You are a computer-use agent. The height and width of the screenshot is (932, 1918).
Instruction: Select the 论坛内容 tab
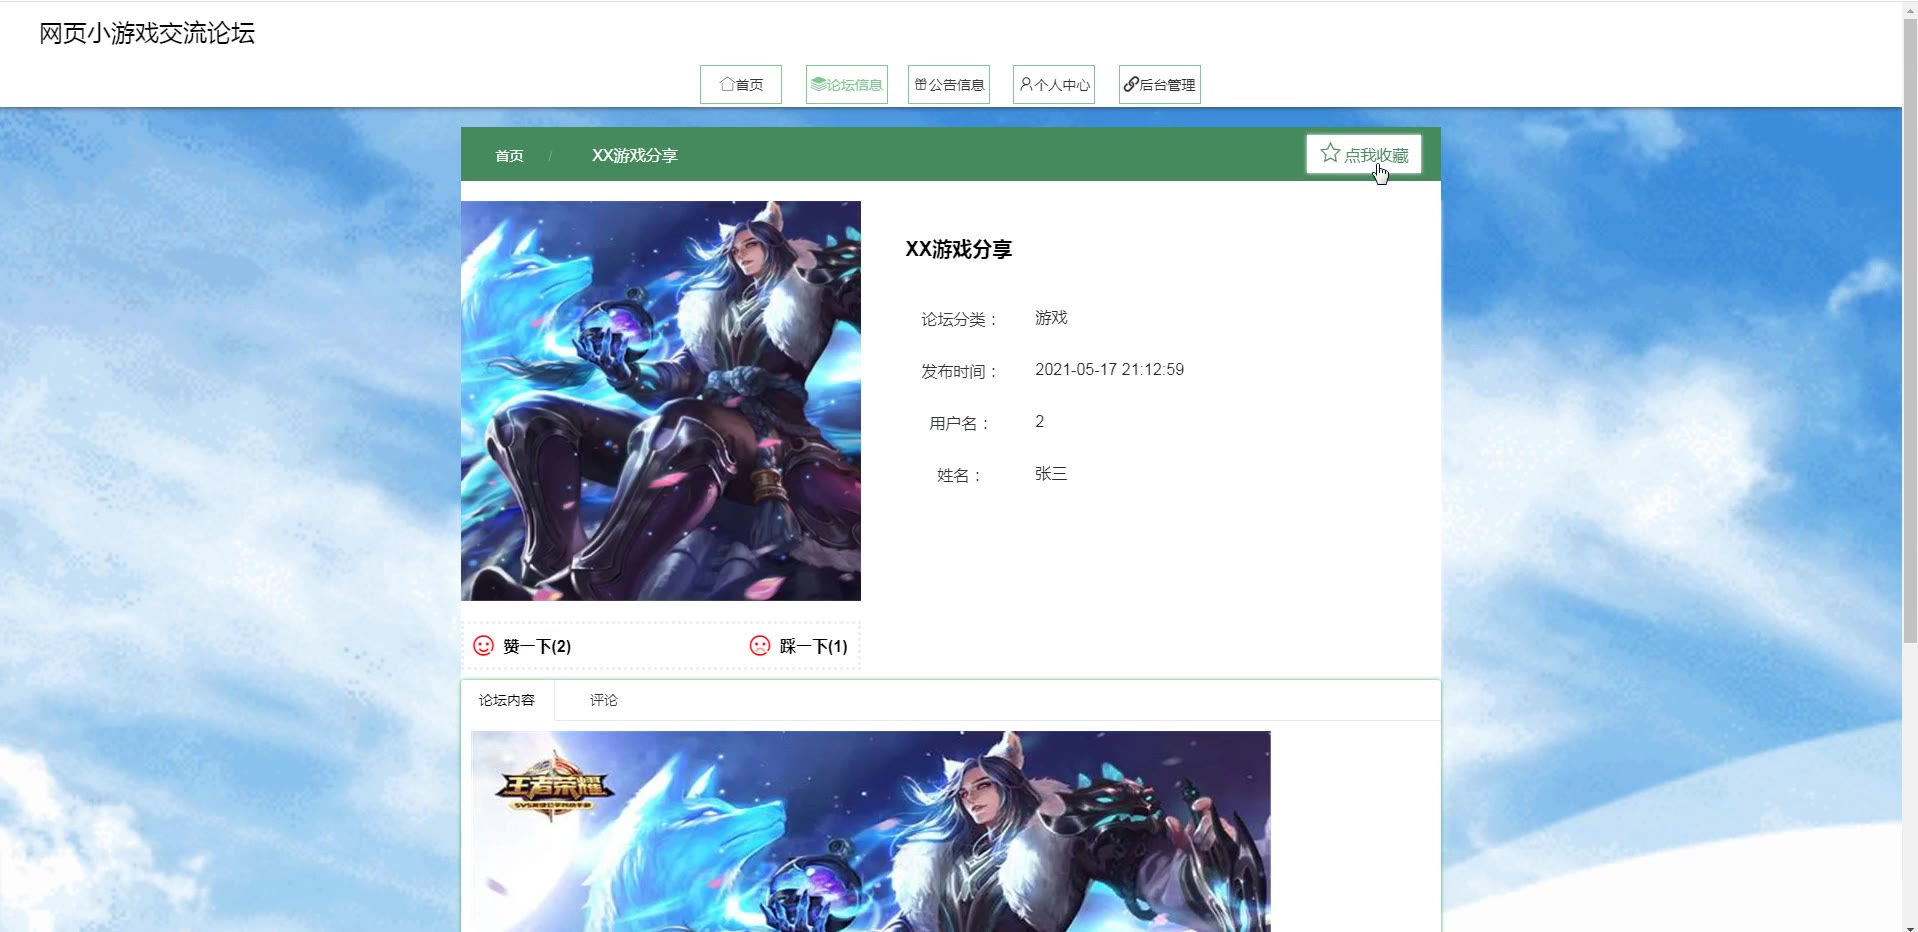click(507, 700)
